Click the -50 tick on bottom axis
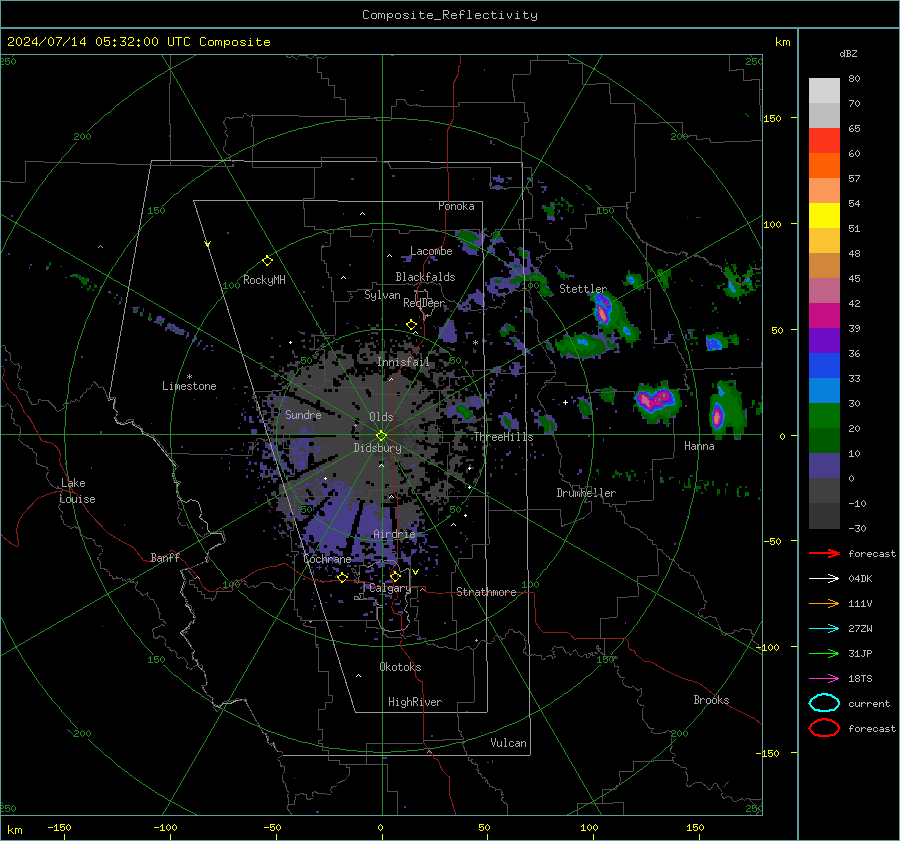Screen dimensions: 900x841 coord(272,828)
